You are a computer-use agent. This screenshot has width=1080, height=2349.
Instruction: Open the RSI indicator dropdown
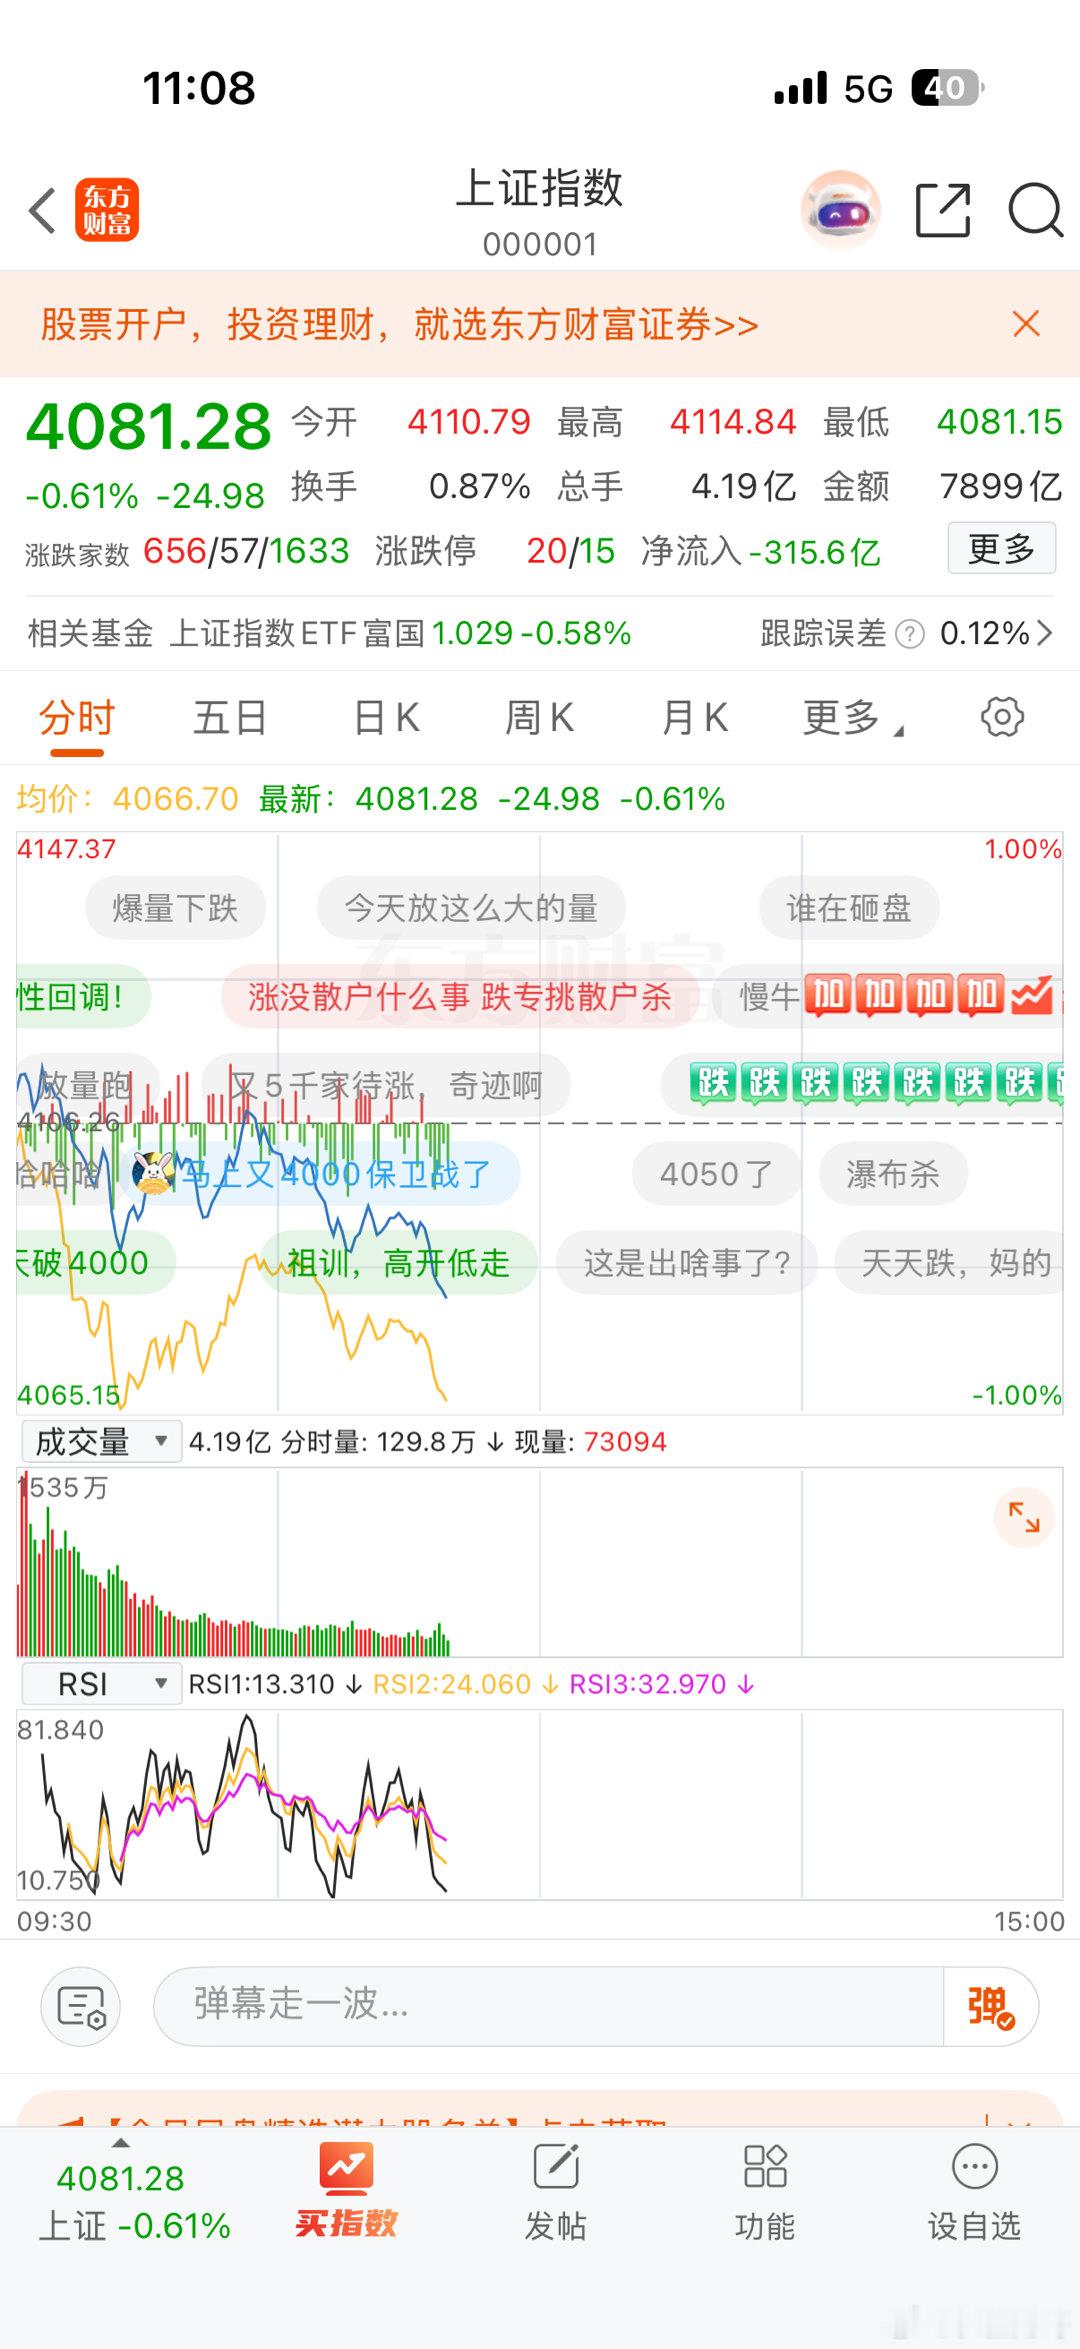pyautogui.click(x=101, y=1684)
